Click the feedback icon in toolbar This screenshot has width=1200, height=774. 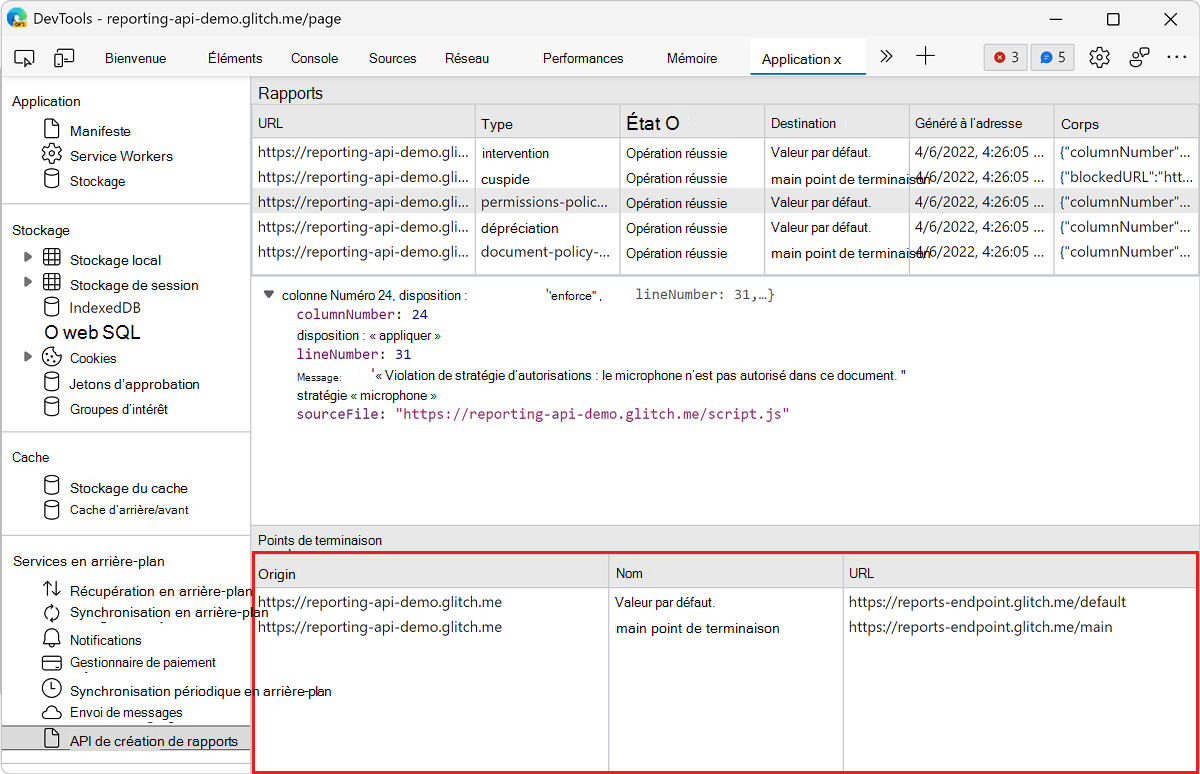pyautogui.click(x=1139, y=57)
